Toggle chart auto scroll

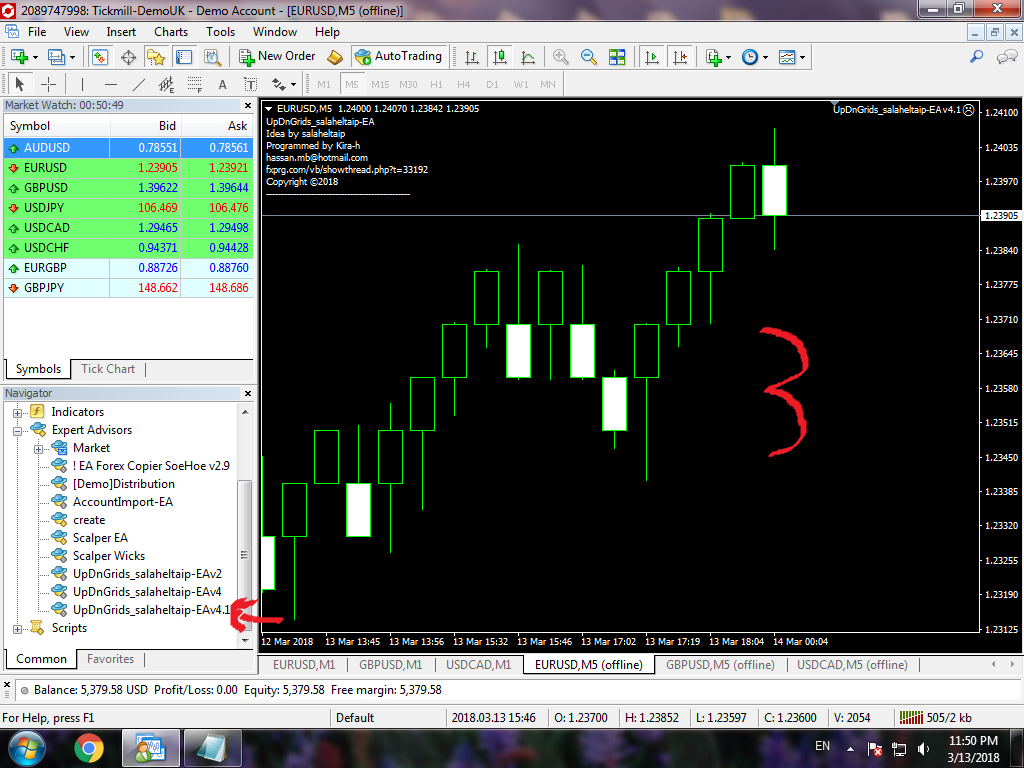click(651, 57)
